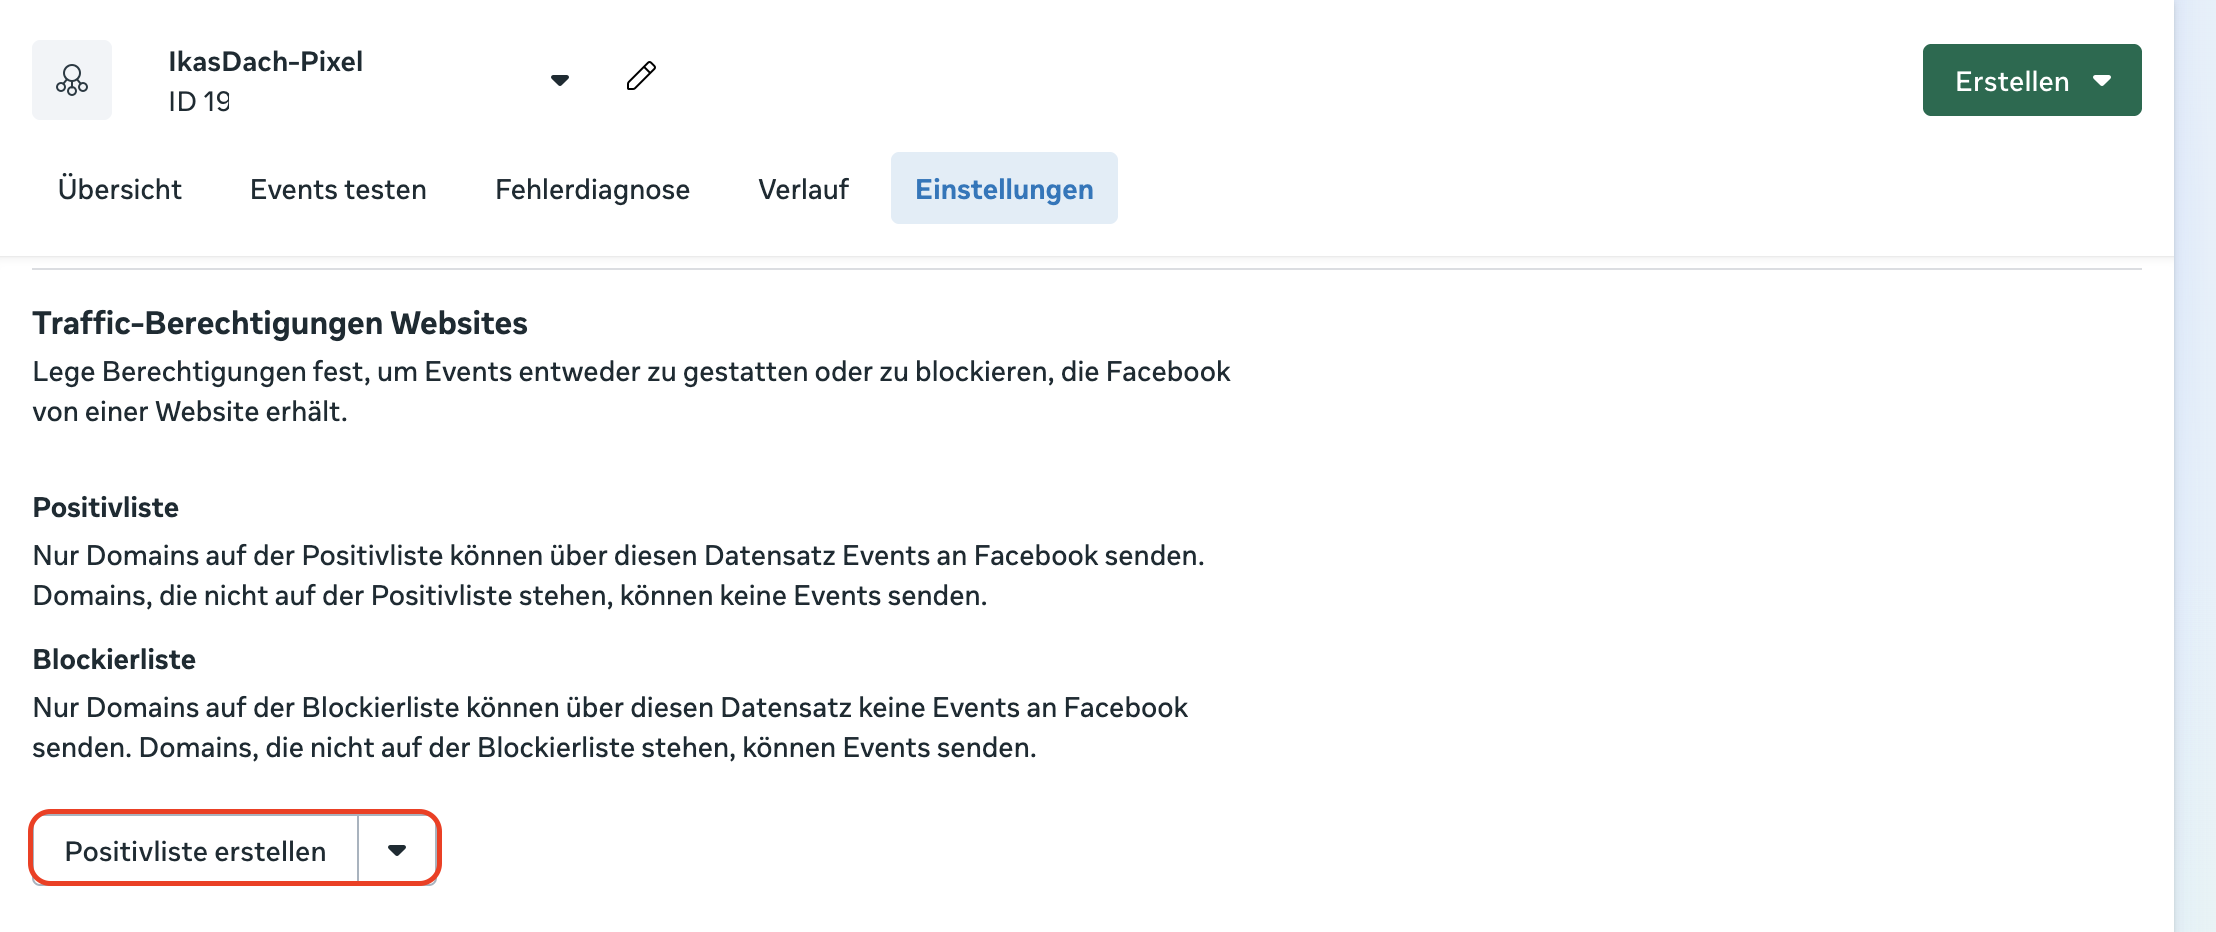2216x932 pixels.
Task: Click the Positivliste section heading
Action: (x=106, y=507)
